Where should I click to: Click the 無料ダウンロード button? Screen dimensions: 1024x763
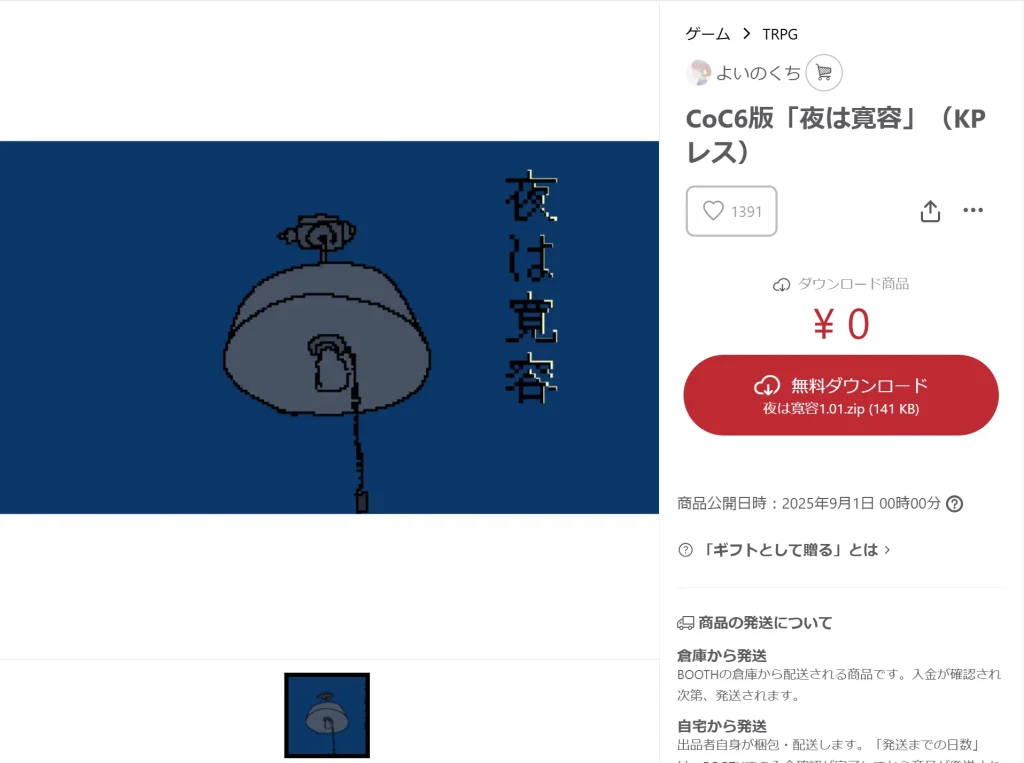click(x=841, y=395)
